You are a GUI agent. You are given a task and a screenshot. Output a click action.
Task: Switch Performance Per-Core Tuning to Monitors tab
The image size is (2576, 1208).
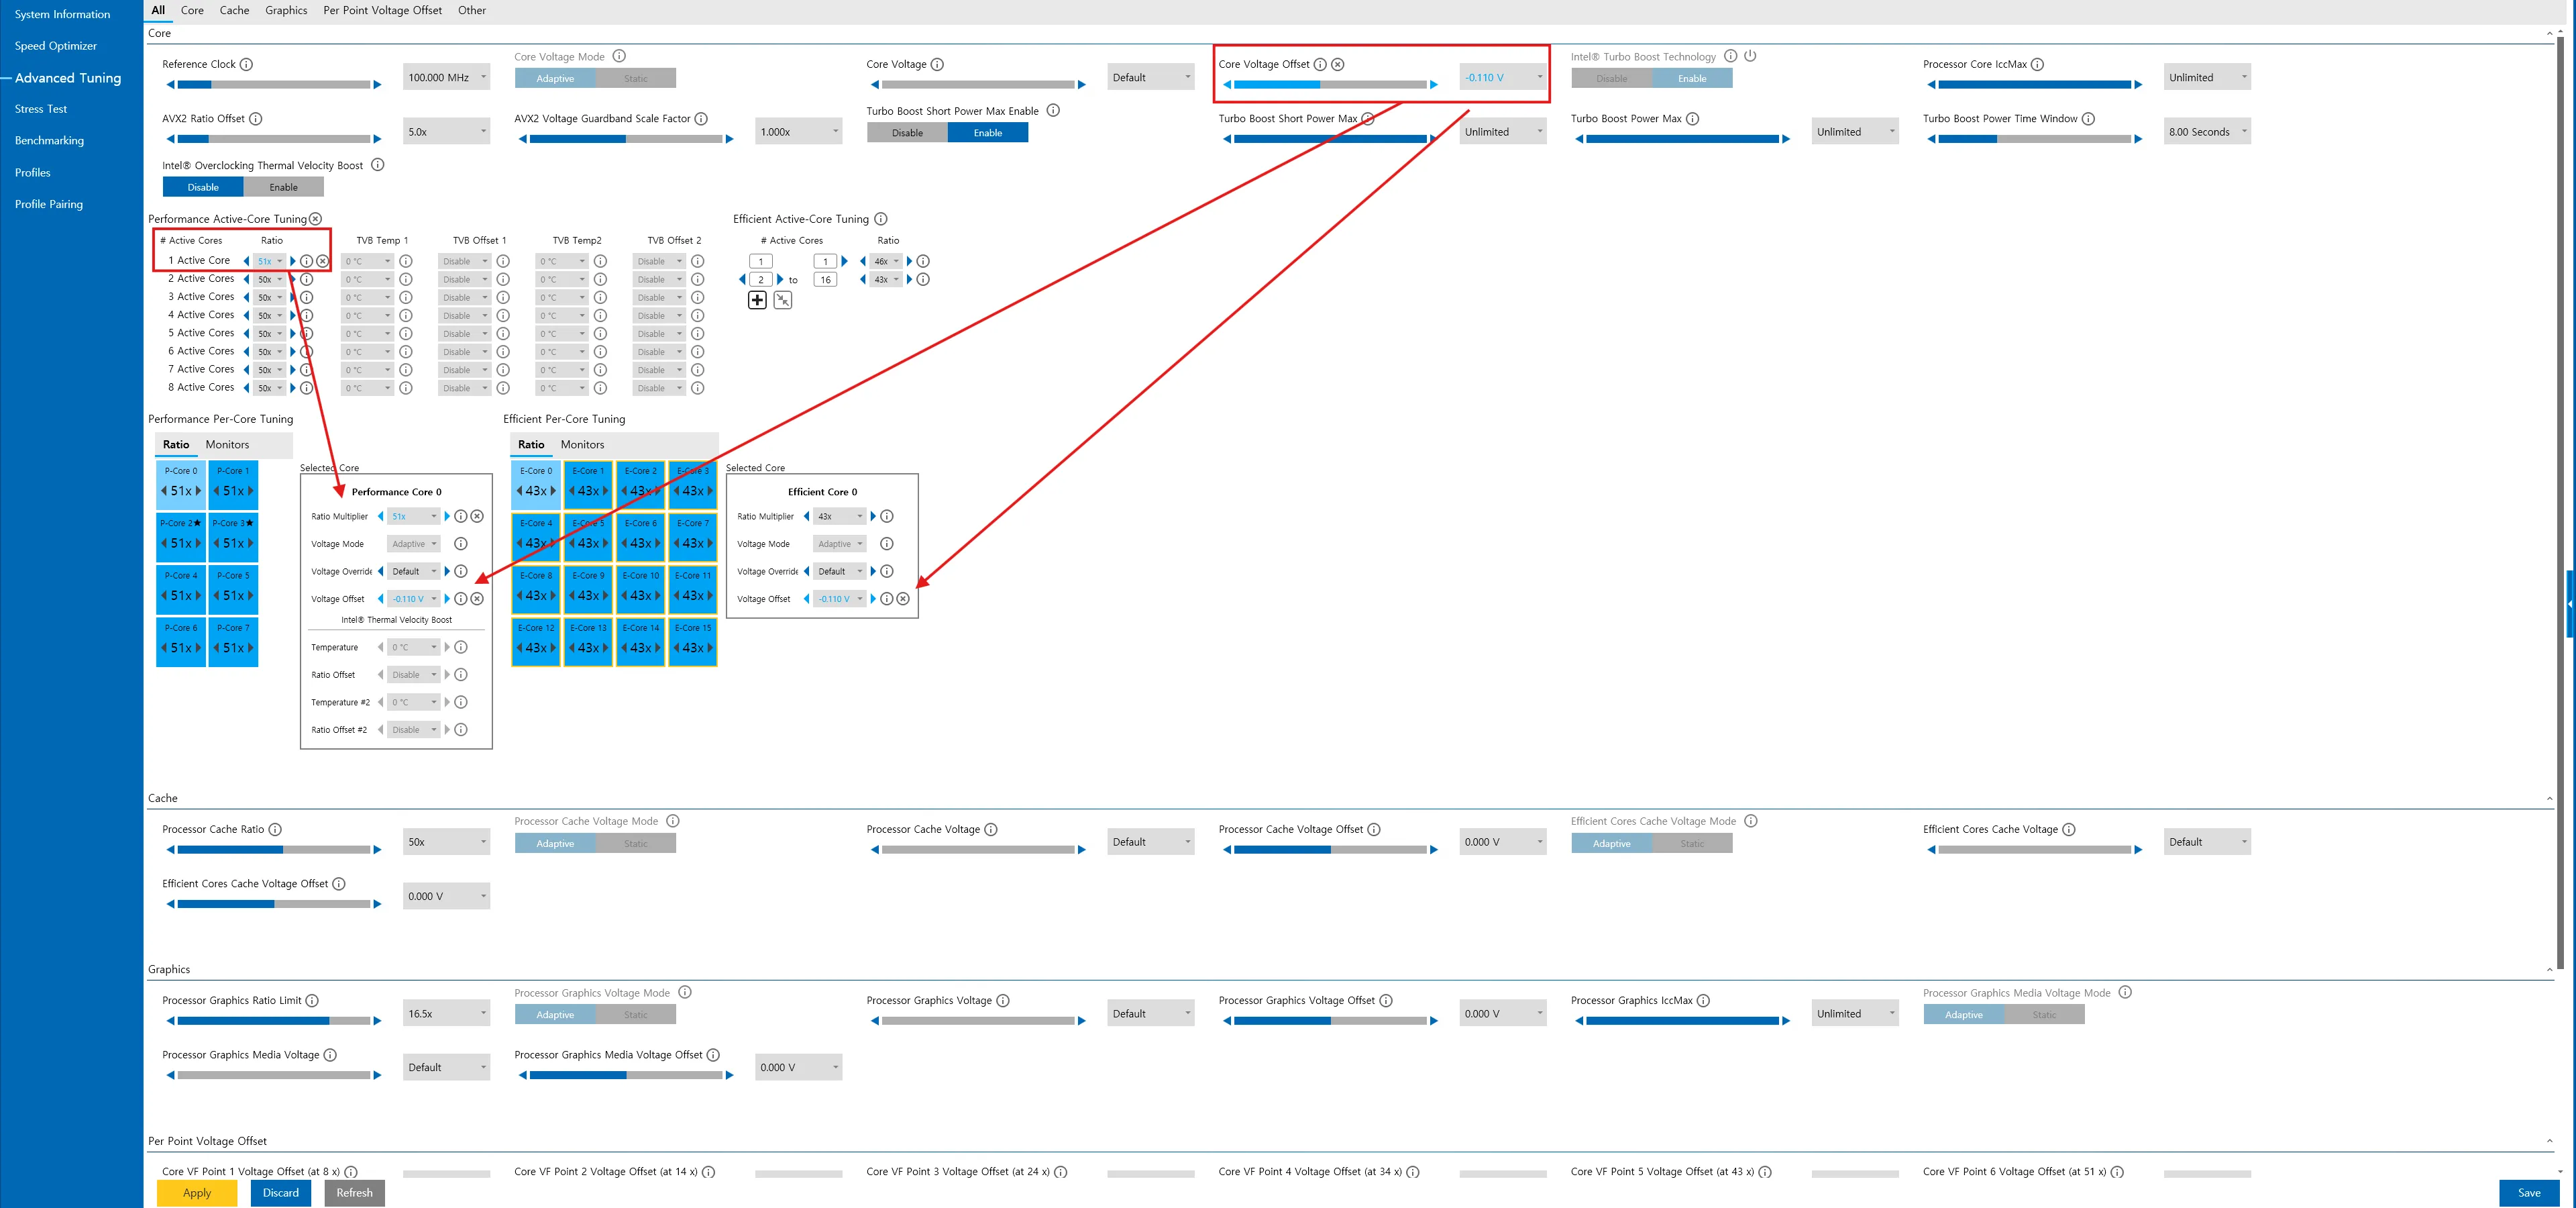227,445
